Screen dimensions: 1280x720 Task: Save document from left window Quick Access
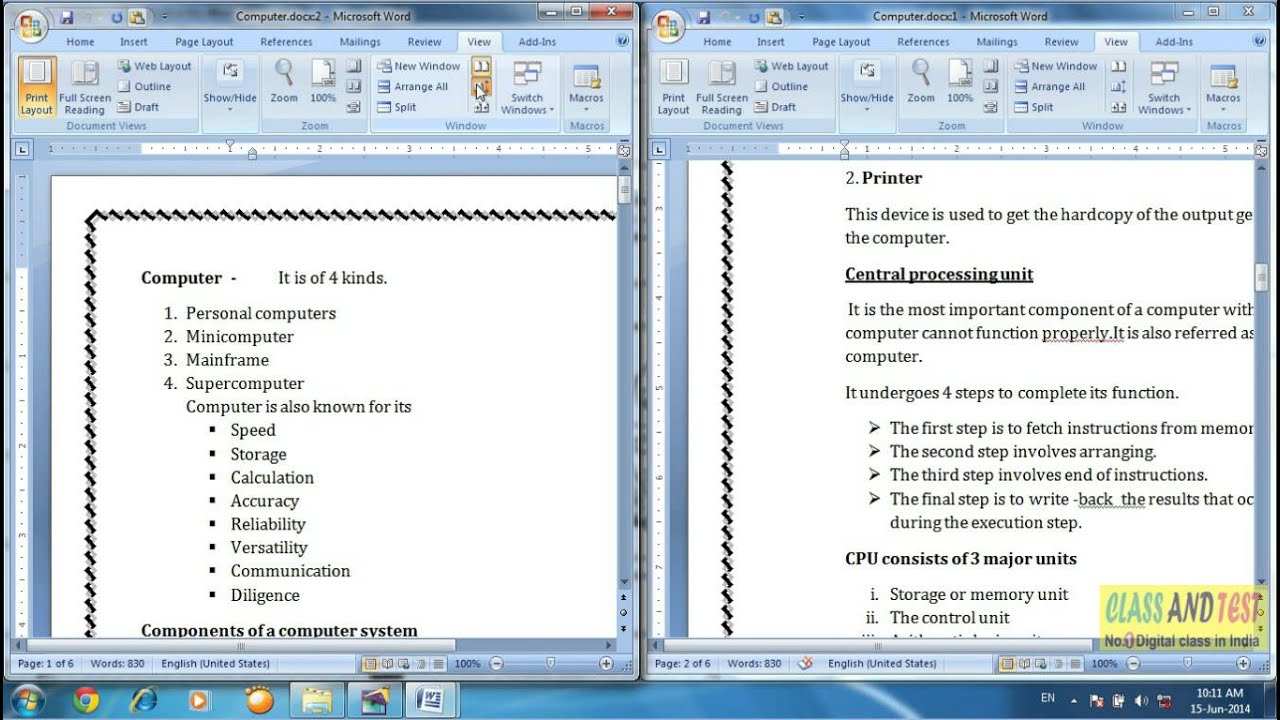click(x=67, y=17)
